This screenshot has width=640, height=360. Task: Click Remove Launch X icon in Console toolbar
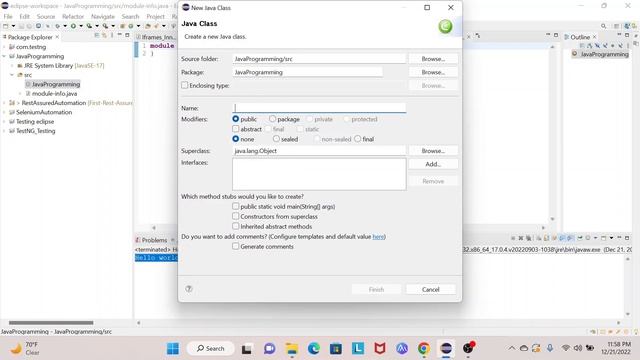(x=521, y=238)
